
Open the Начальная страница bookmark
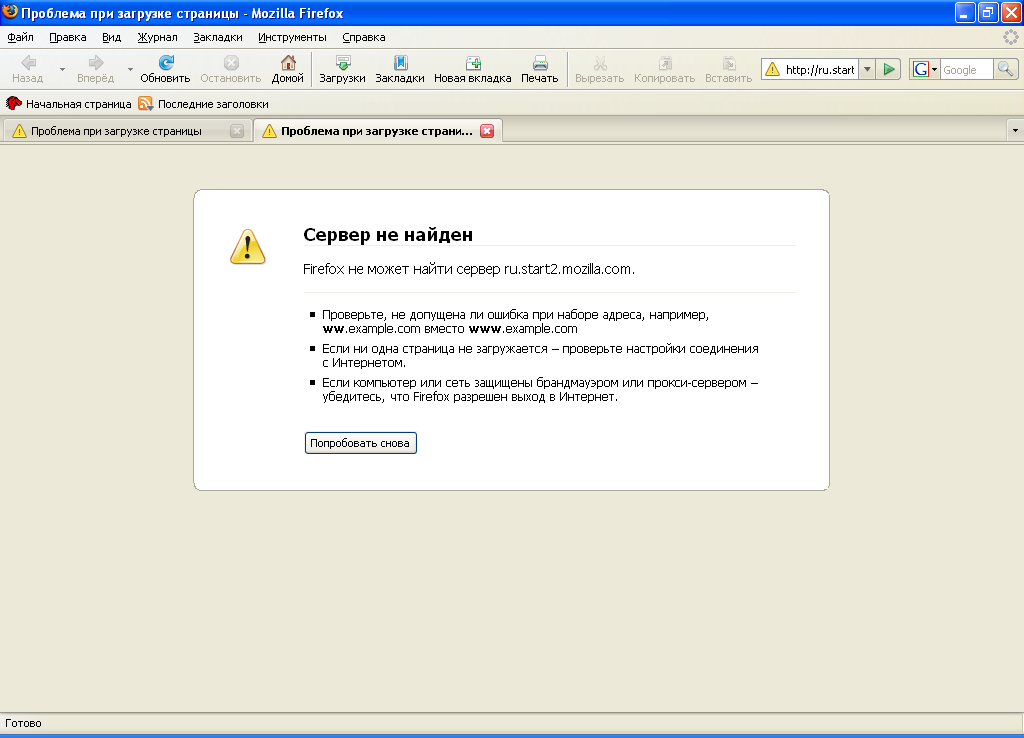(x=69, y=104)
